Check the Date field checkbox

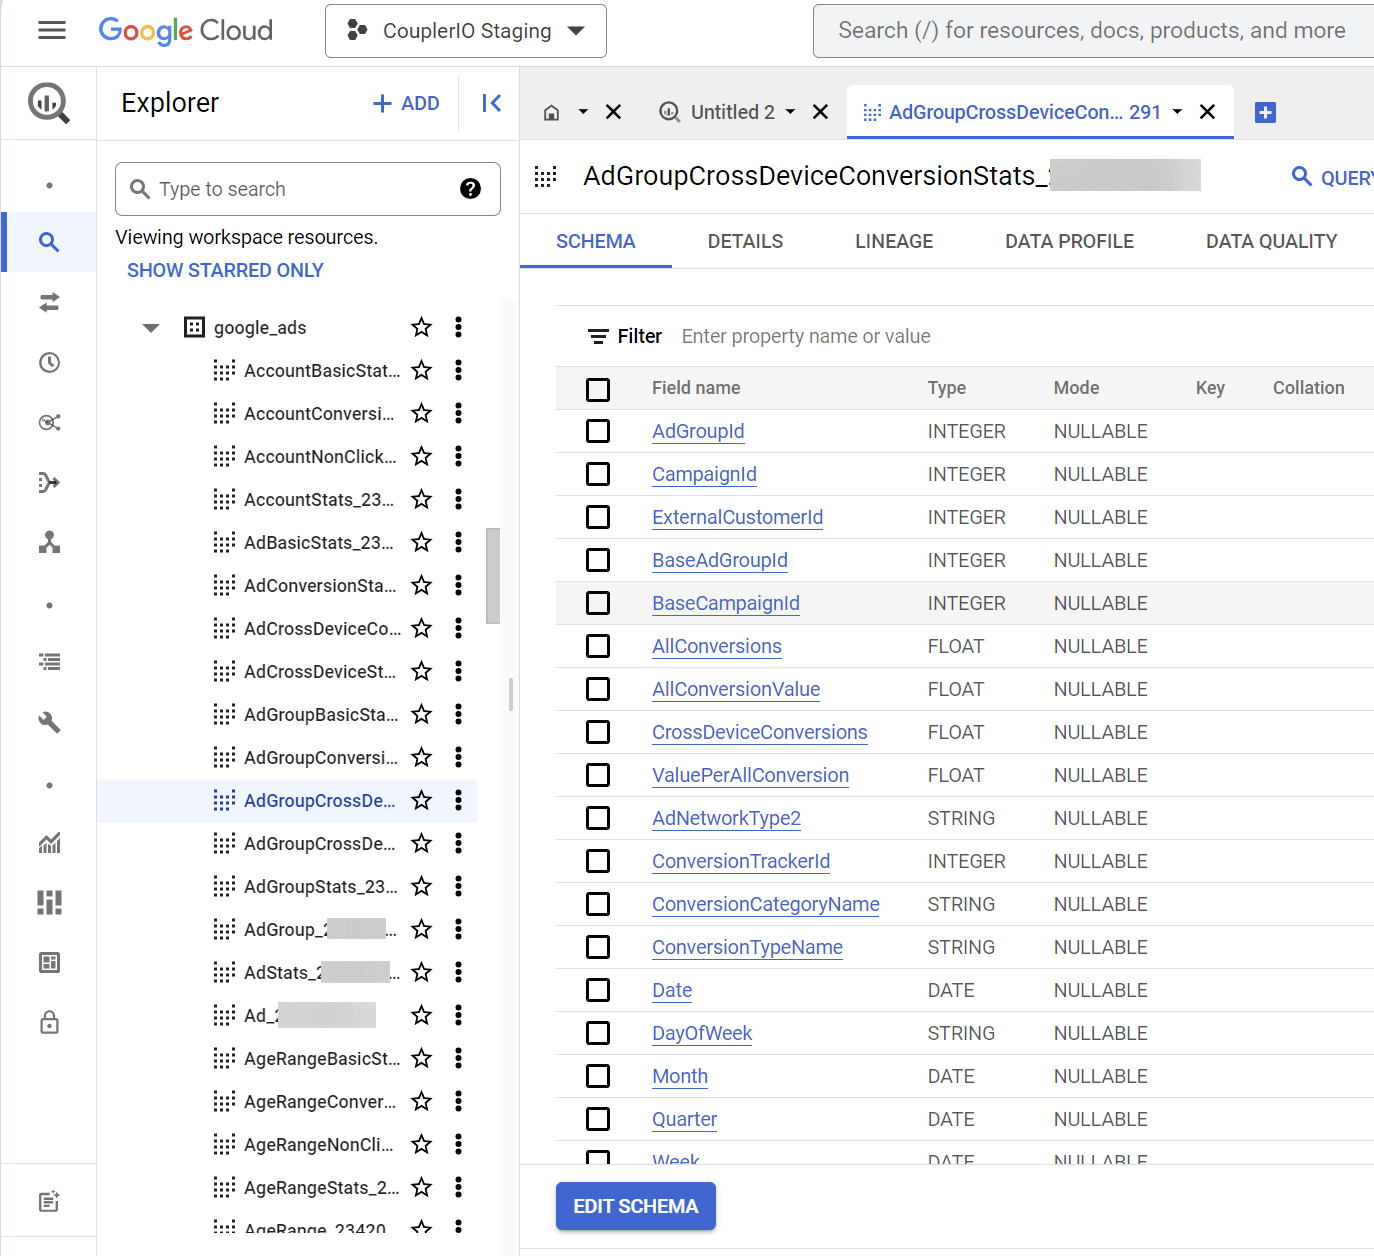click(598, 990)
